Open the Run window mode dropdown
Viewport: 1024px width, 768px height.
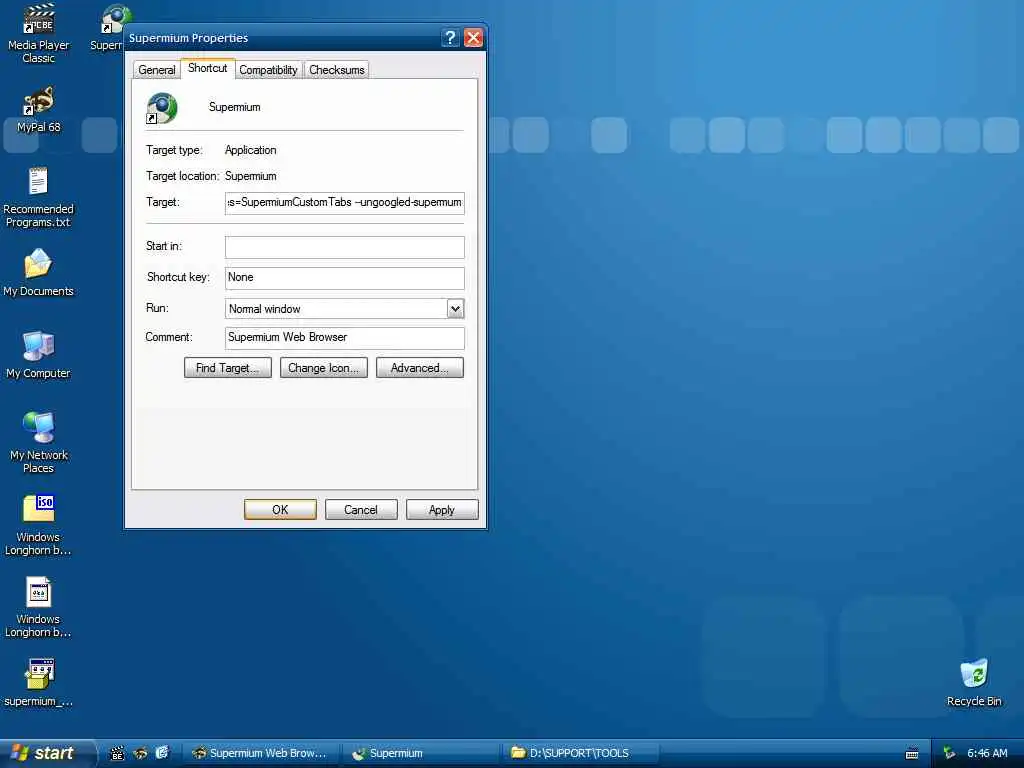(x=455, y=308)
